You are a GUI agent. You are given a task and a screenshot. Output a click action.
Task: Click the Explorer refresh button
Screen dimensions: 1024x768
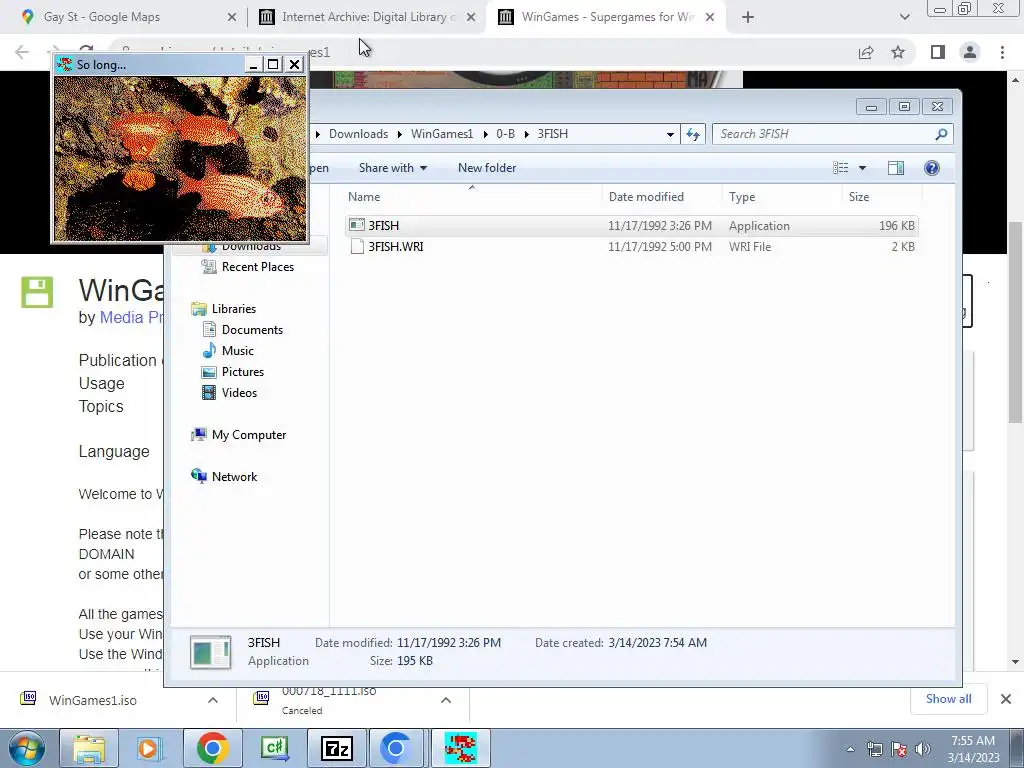tap(693, 135)
